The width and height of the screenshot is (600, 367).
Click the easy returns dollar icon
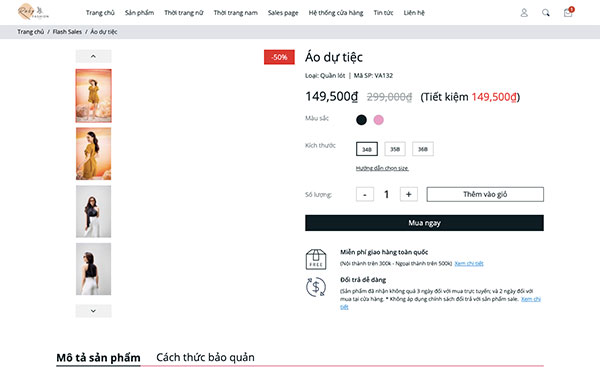316,287
